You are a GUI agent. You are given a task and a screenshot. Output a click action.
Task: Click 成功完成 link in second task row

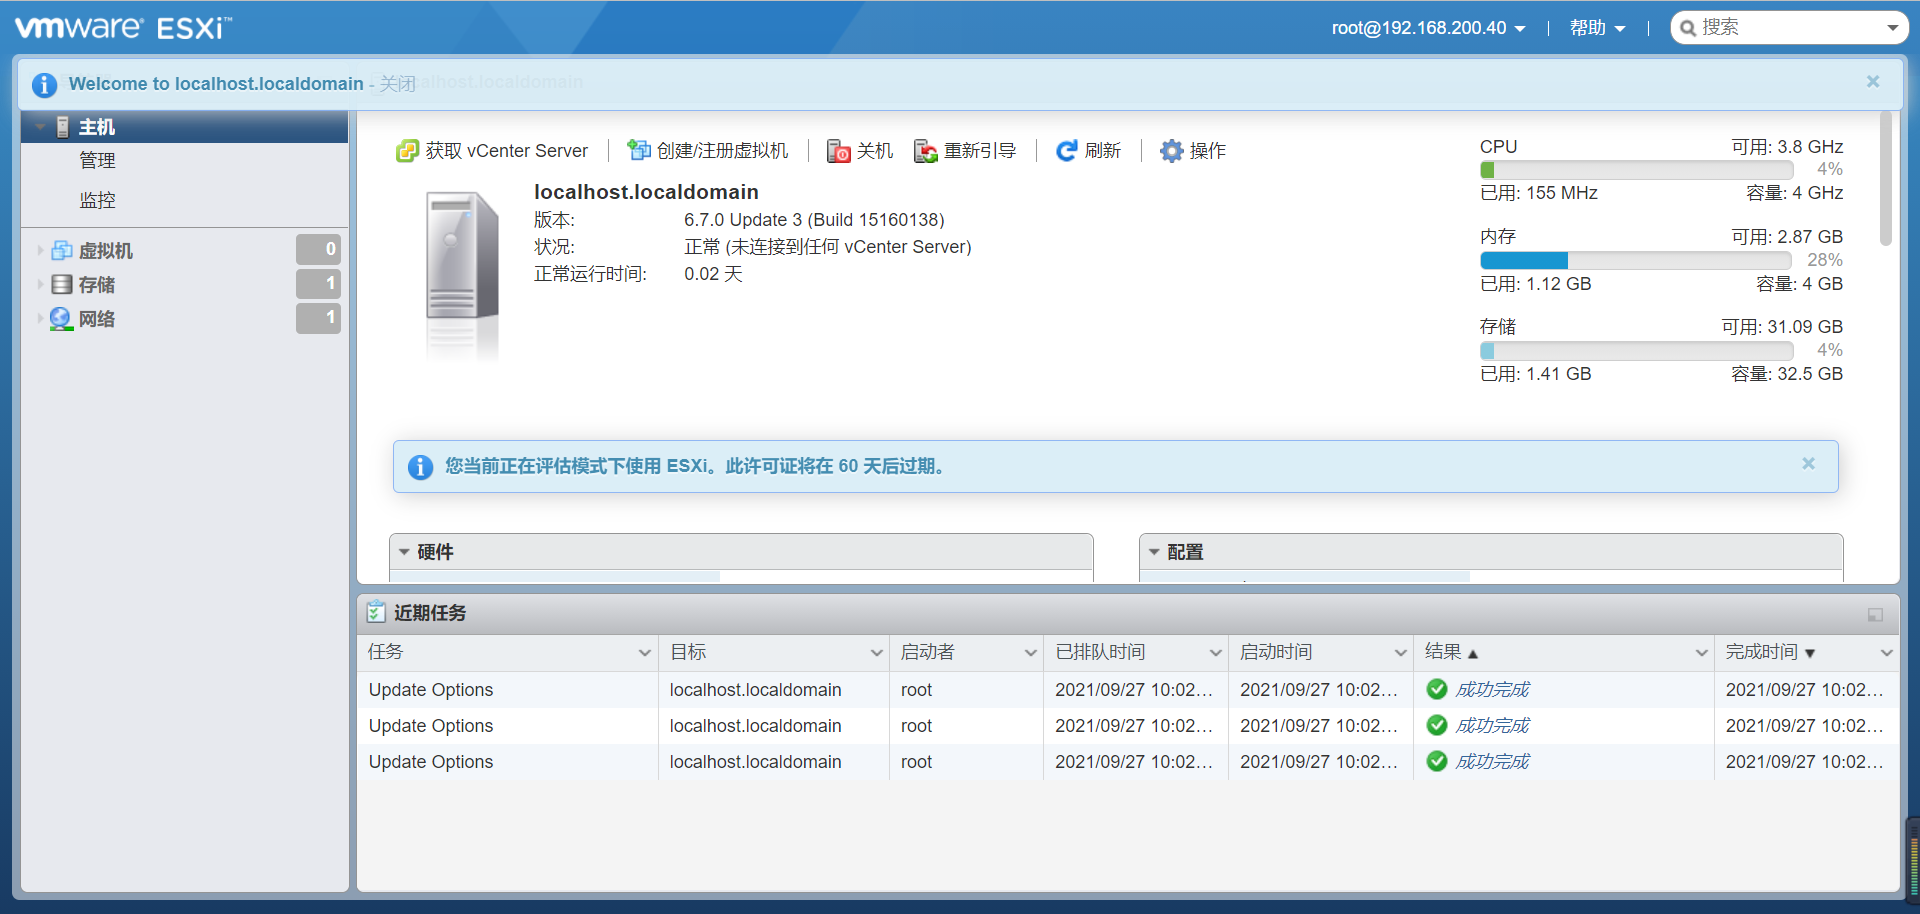click(x=1492, y=726)
